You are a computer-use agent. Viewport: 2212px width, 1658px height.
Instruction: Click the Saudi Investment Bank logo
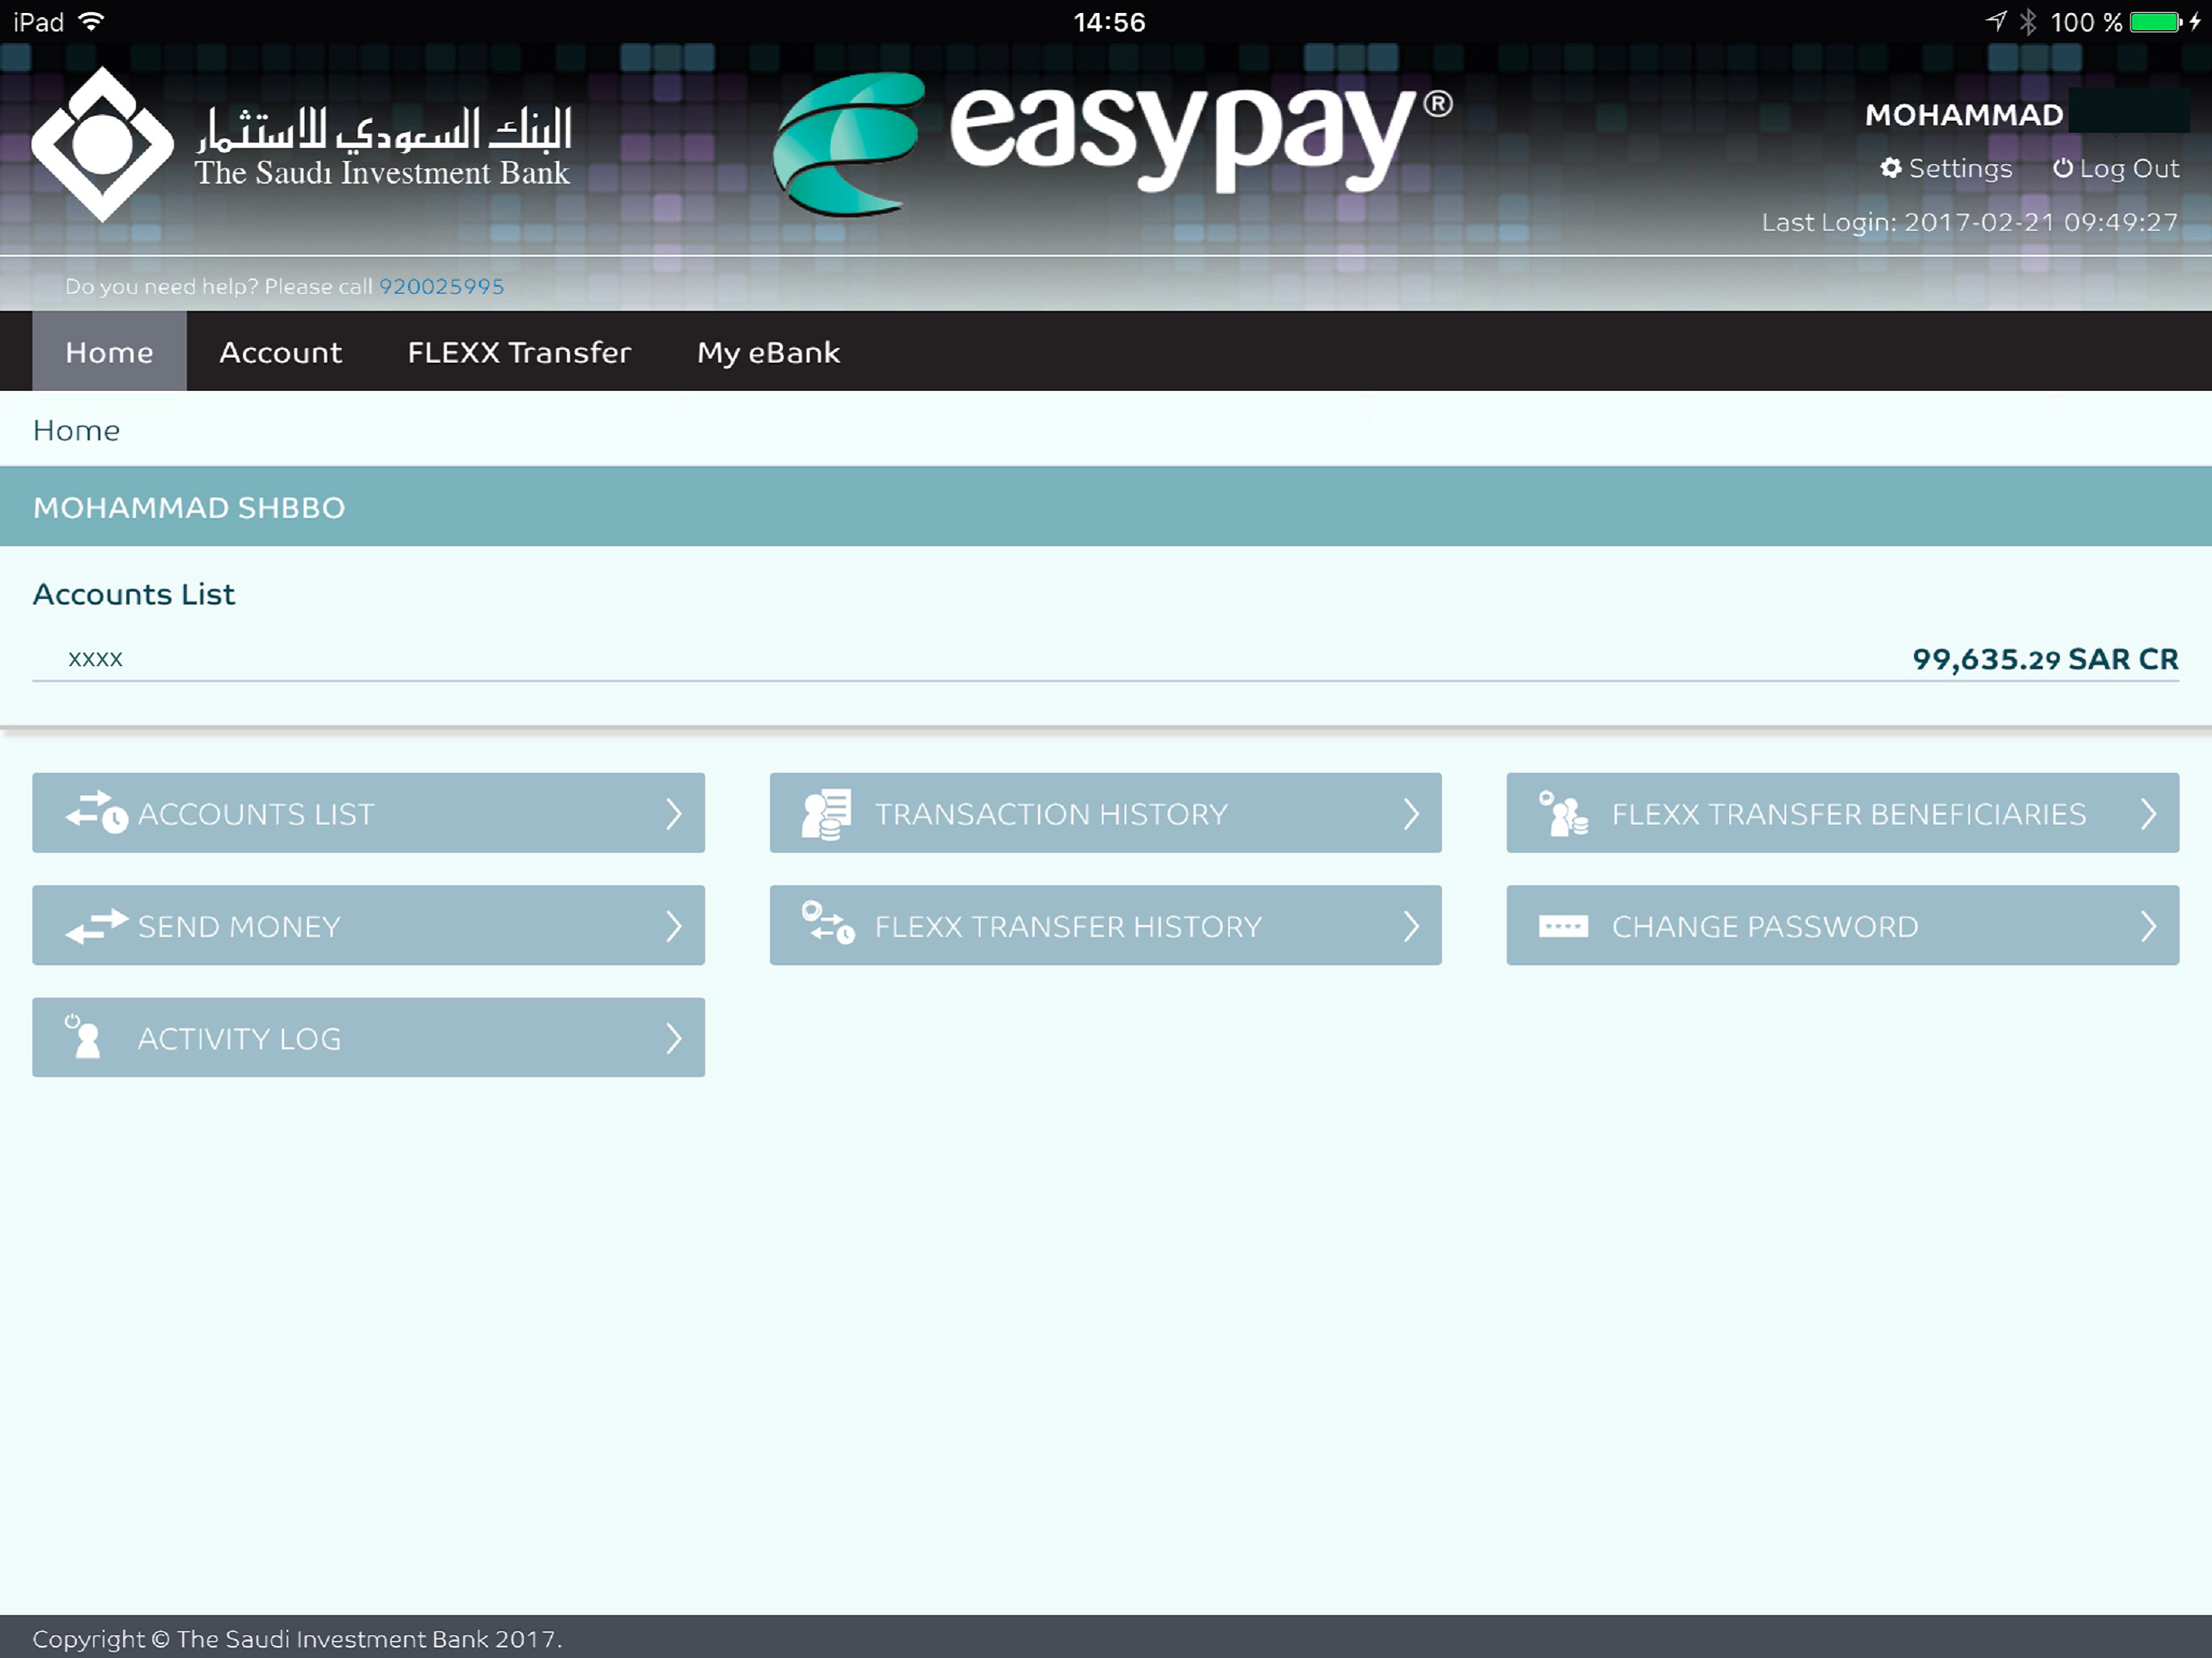103,145
